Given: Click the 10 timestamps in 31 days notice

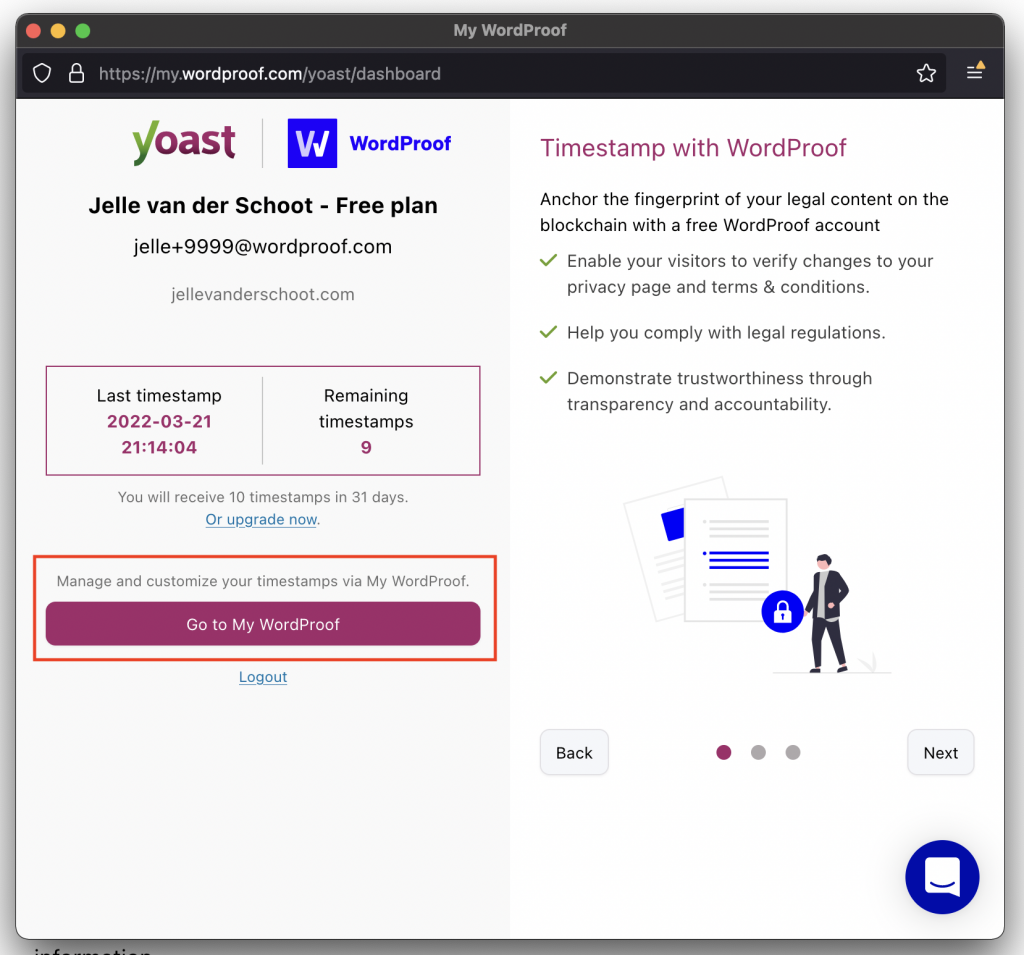Looking at the screenshot, I should tap(263, 497).
